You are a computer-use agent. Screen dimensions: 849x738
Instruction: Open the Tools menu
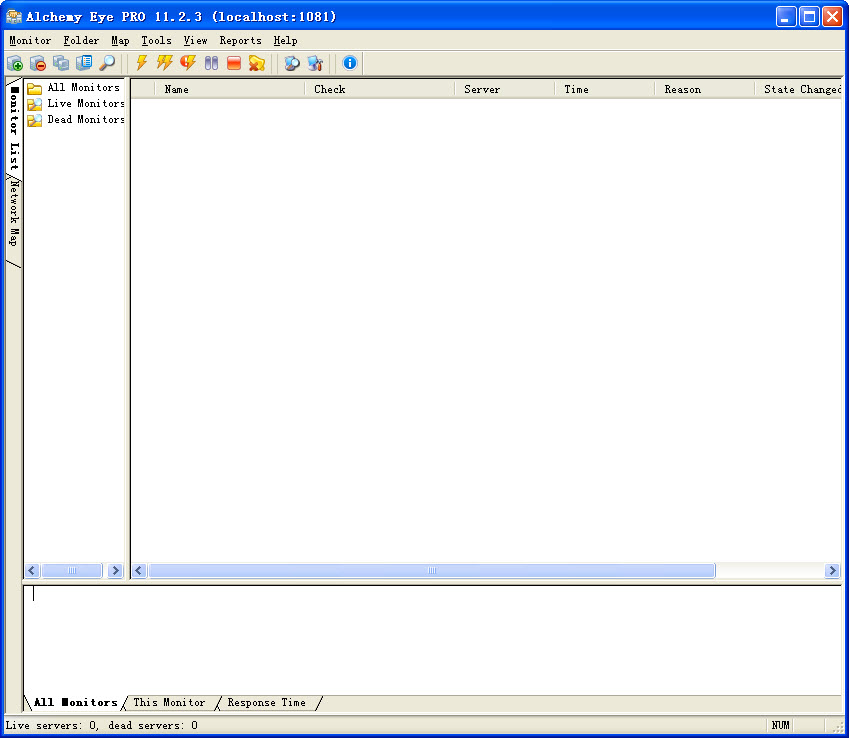[x=156, y=41]
